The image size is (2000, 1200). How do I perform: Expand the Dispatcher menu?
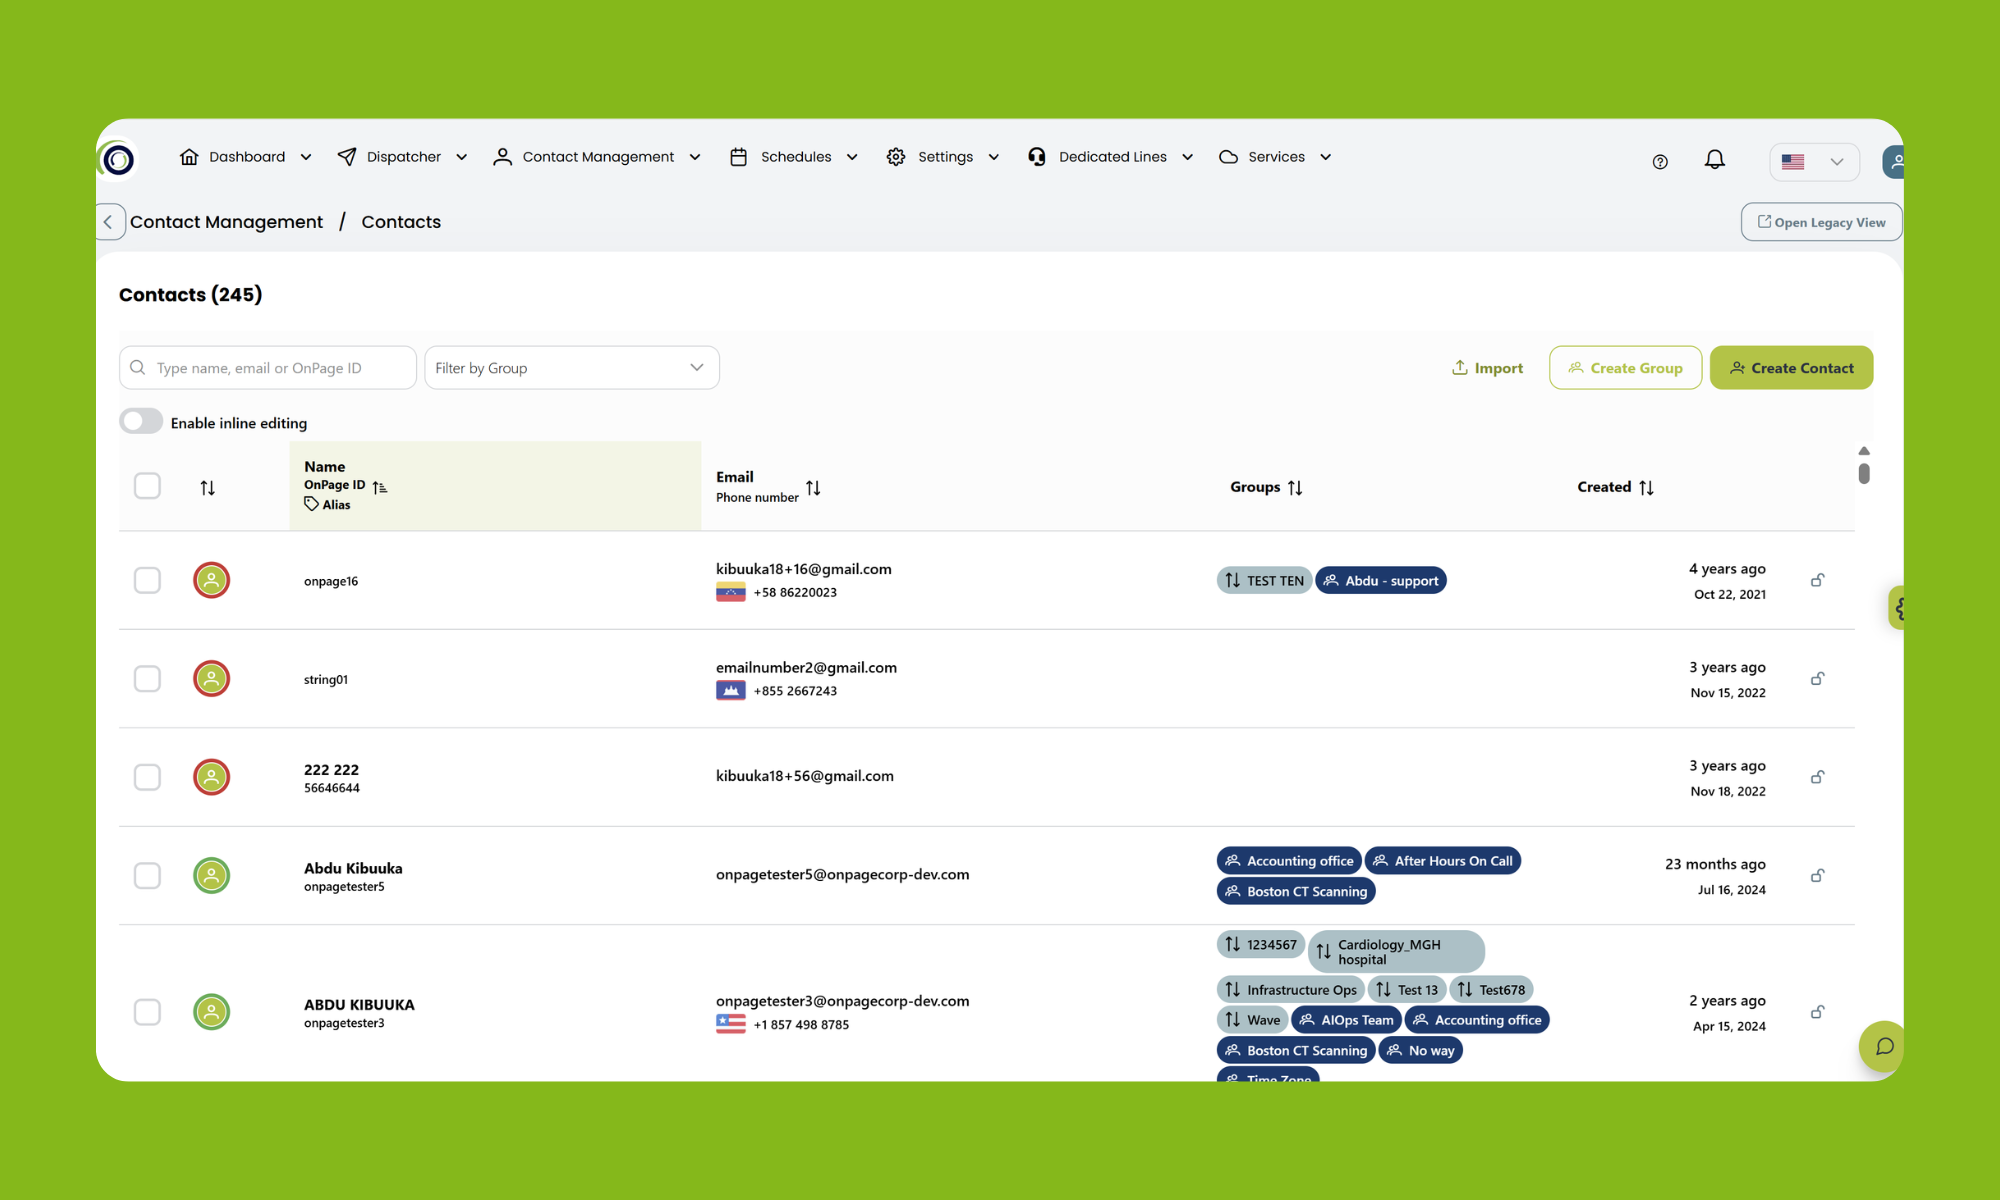click(x=403, y=157)
